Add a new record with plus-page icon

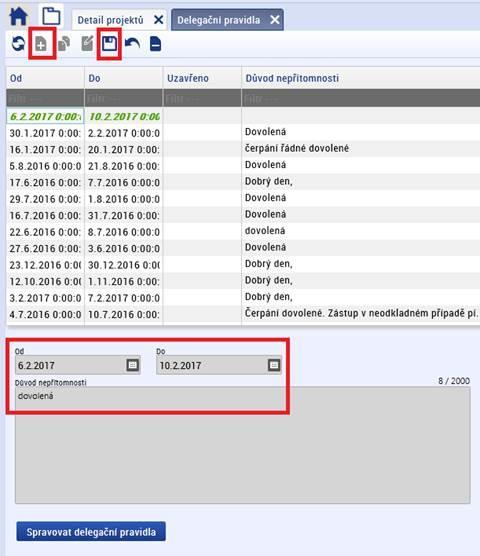coord(41,44)
